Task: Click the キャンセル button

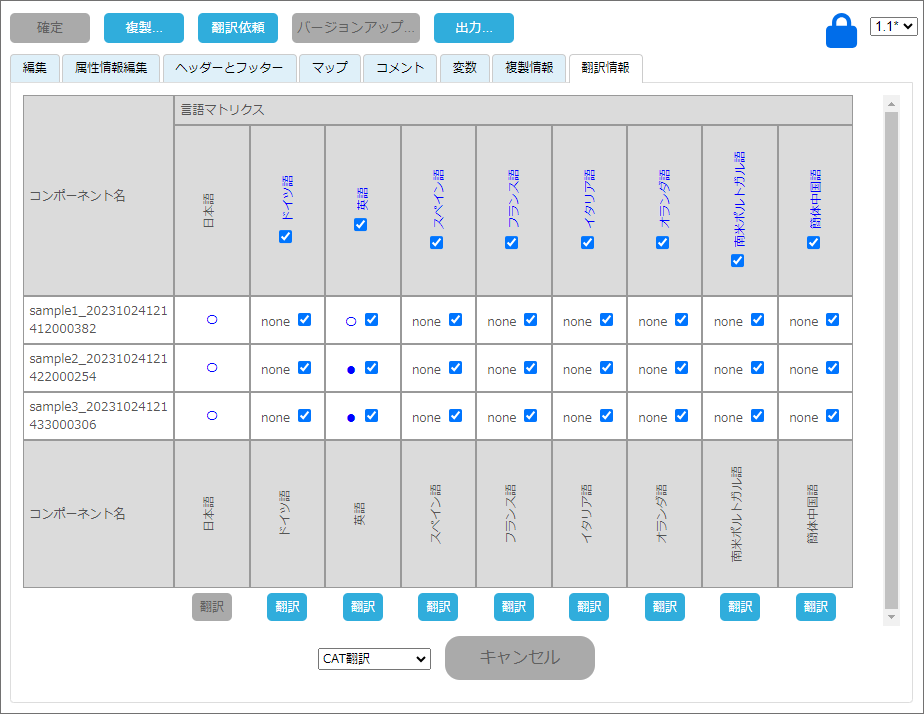Action: pyautogui.click(x=520, y=657)
